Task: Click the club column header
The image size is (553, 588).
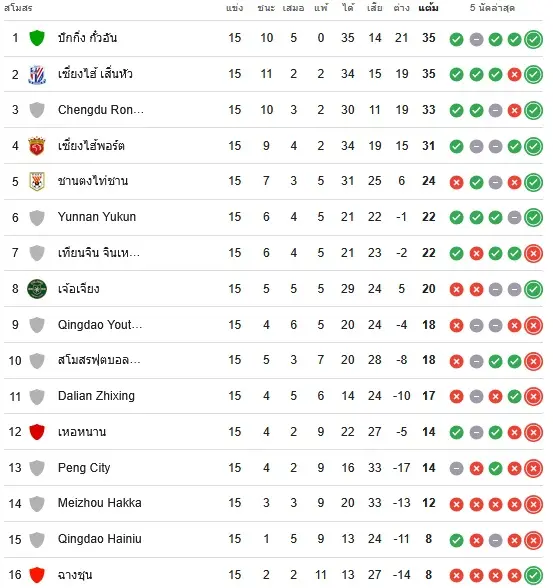Action: tap(18, 8)
